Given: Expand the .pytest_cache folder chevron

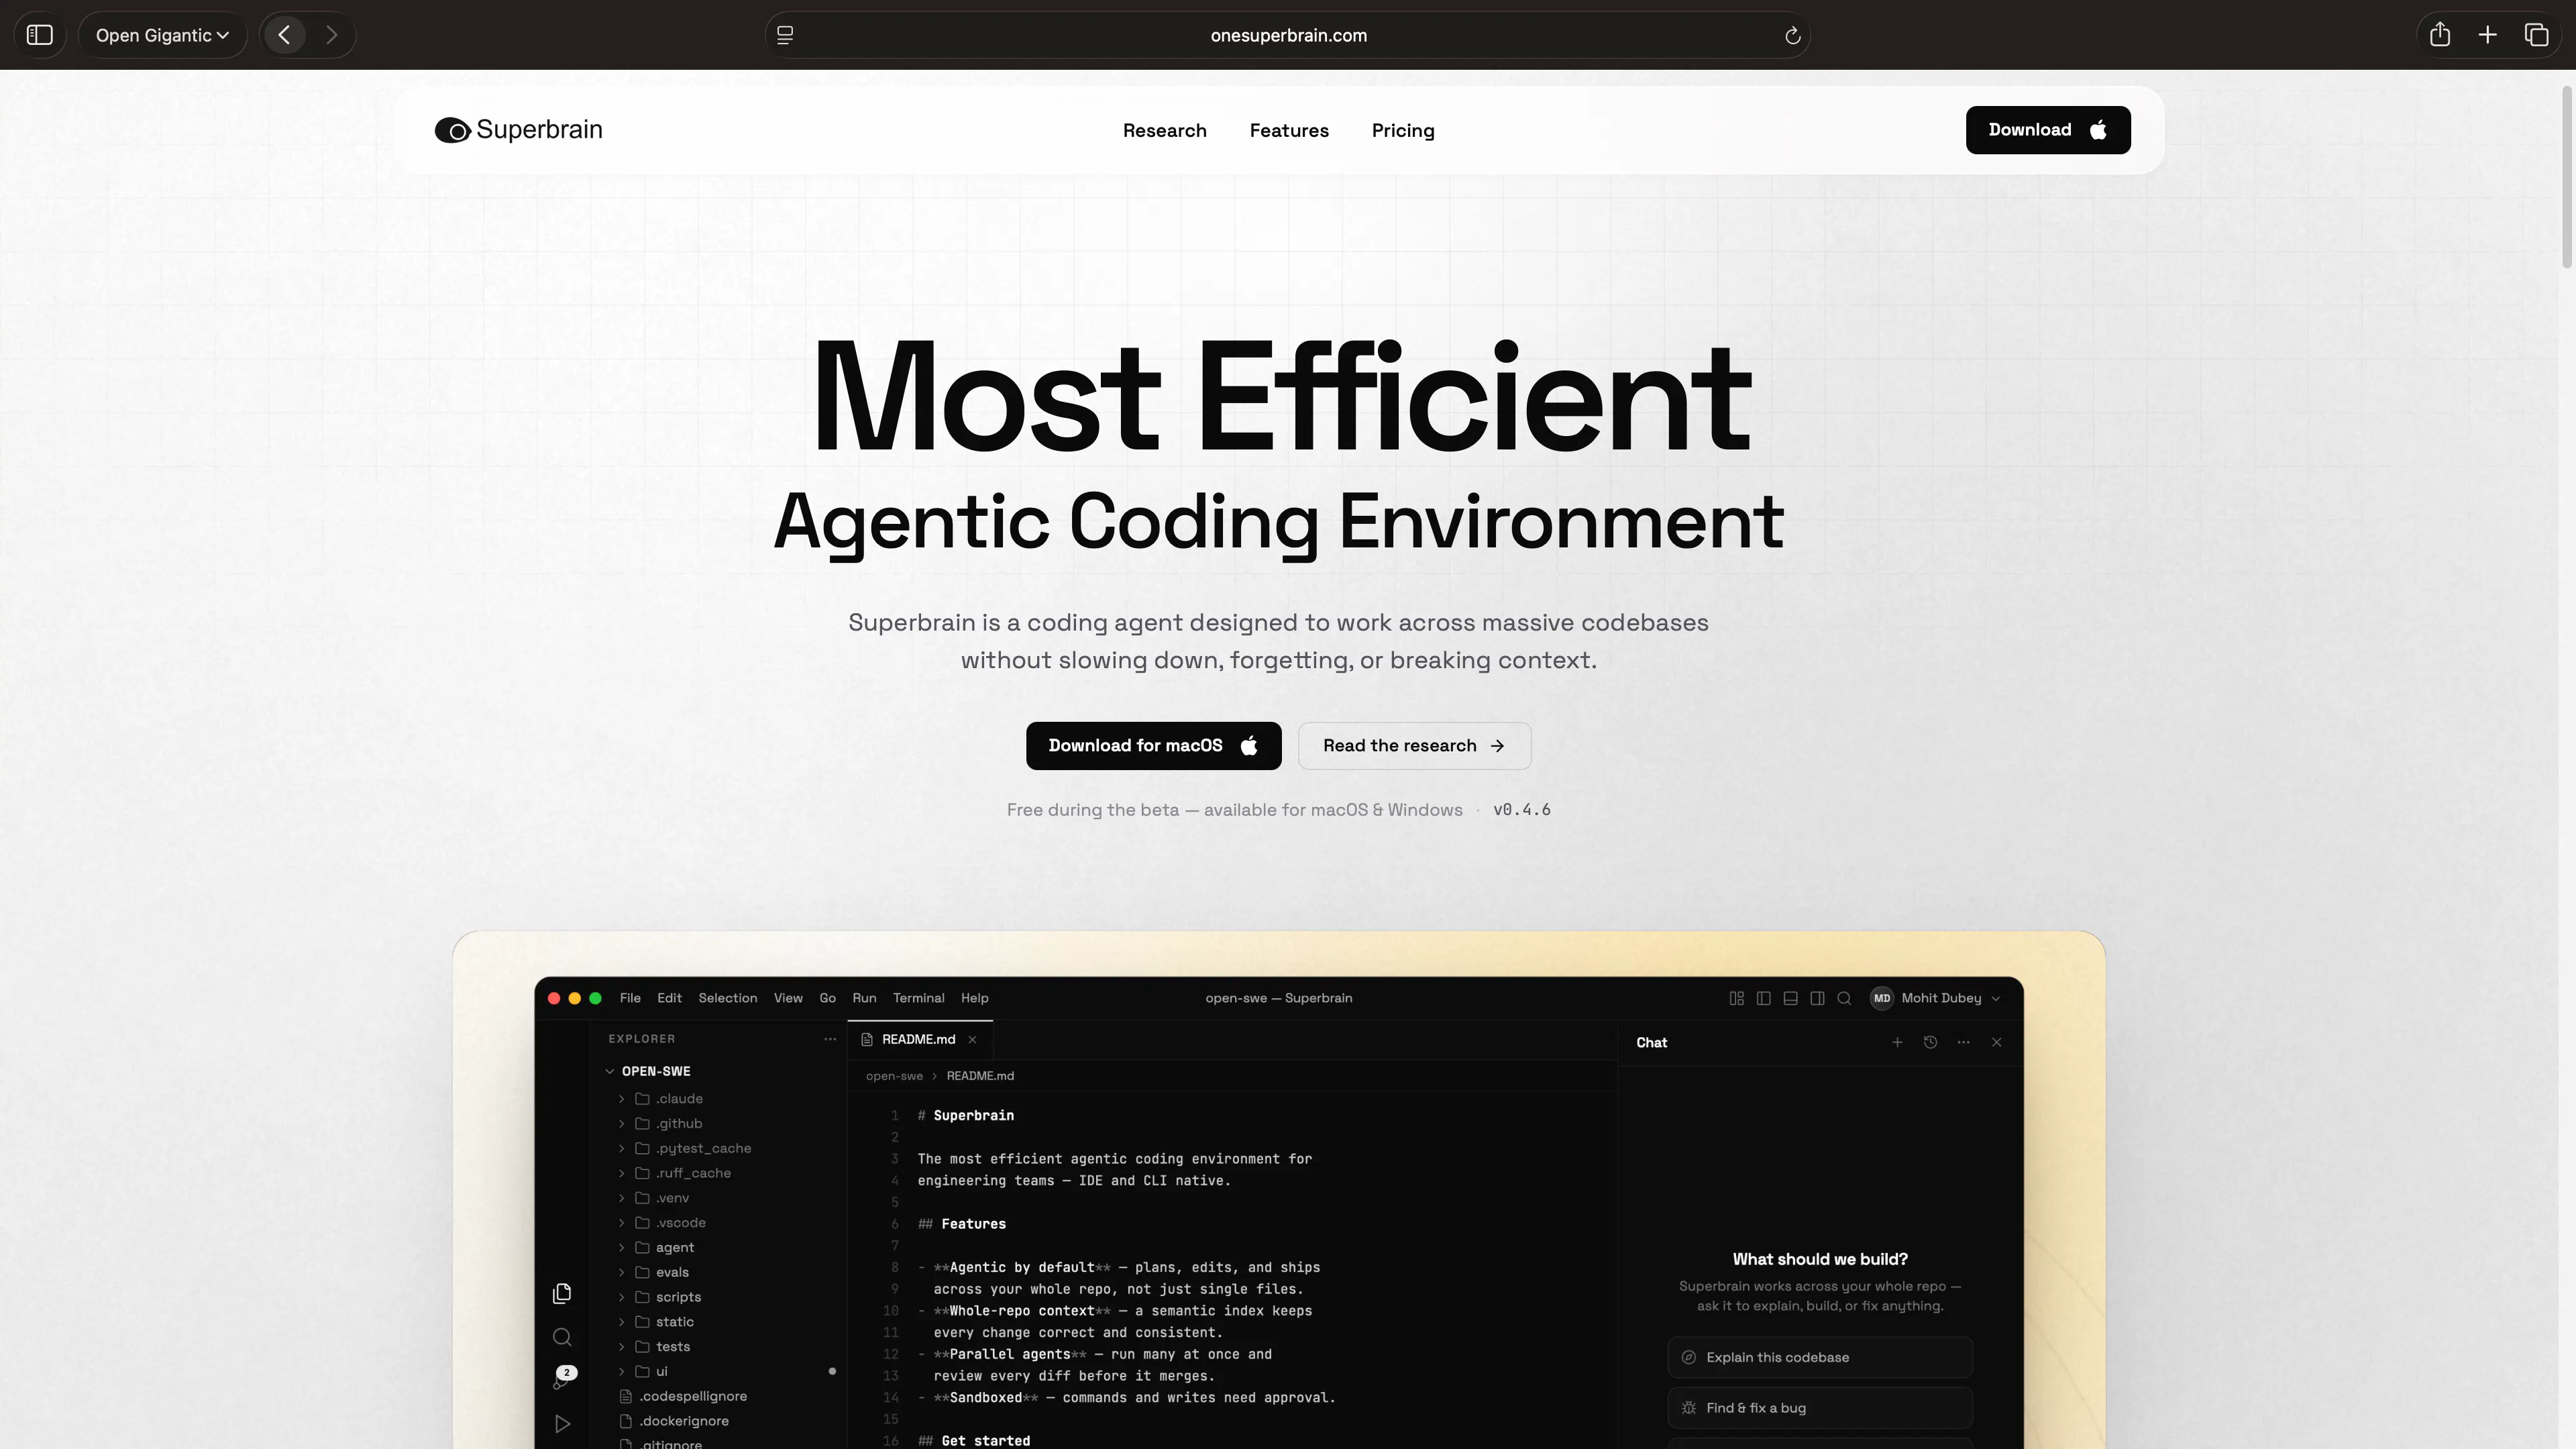Looking at the screenshot, I should [x=621, y=1148].
